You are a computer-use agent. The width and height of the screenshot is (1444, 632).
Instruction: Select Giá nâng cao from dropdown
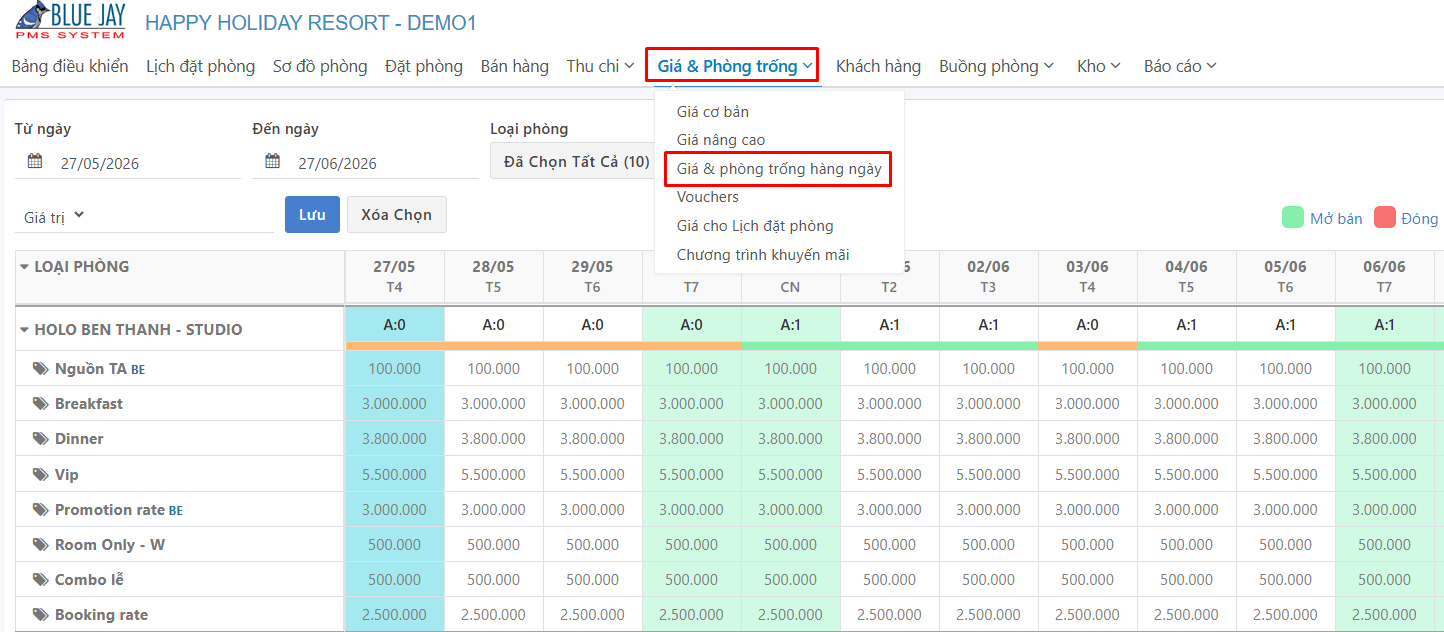pyautogui.click(x=721, y=140)
